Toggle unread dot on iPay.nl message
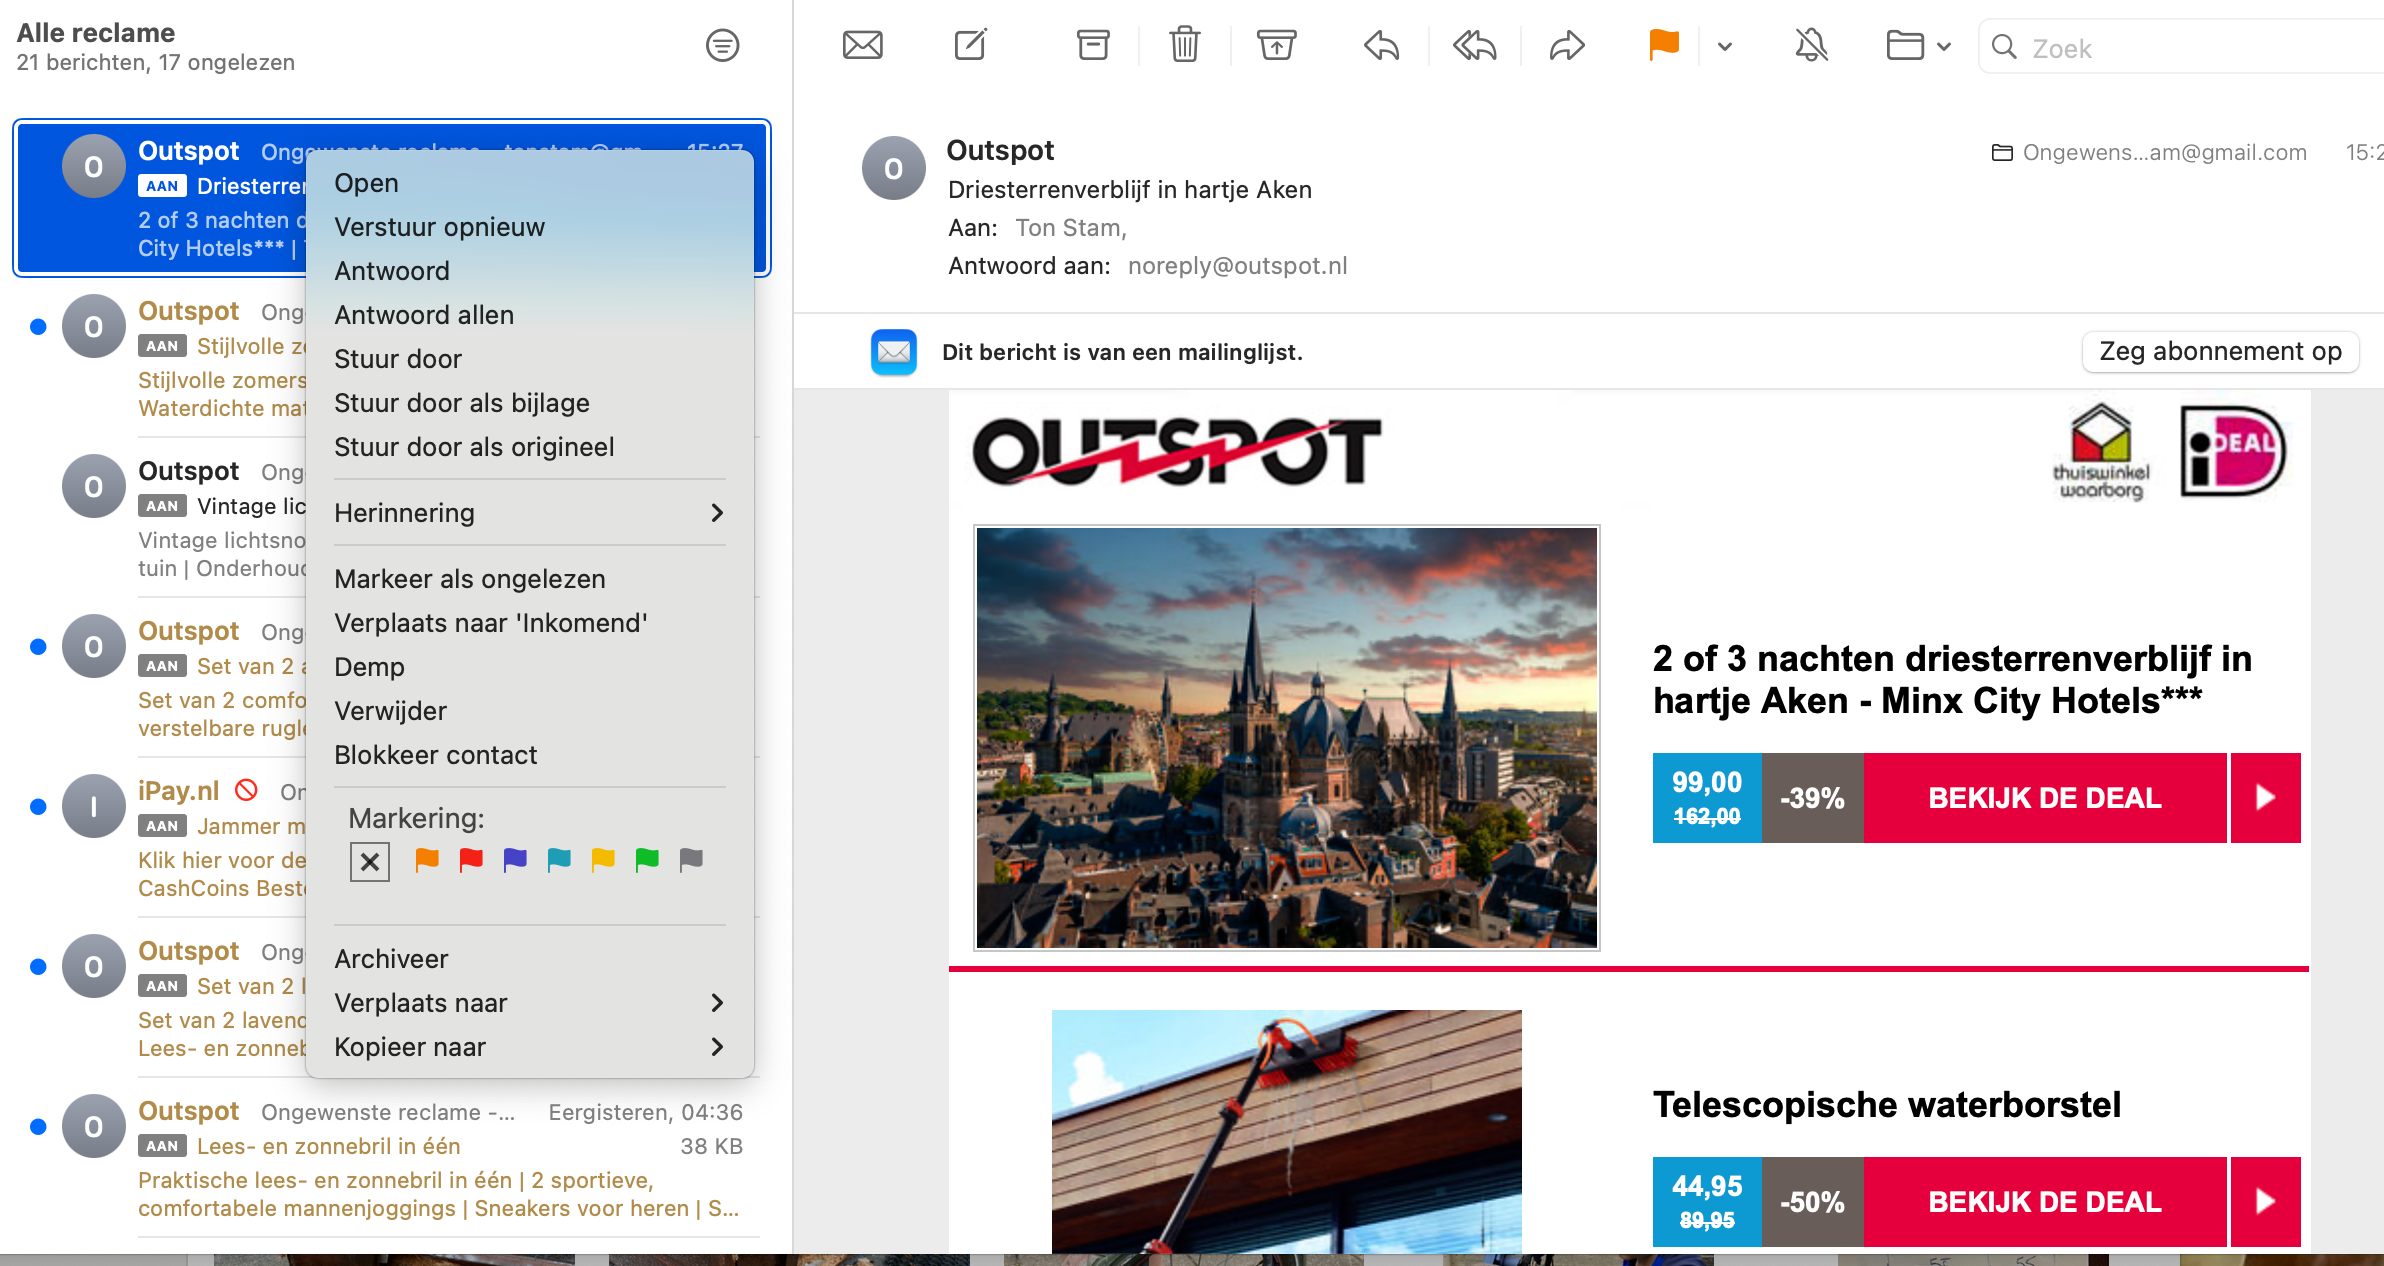 38,807
